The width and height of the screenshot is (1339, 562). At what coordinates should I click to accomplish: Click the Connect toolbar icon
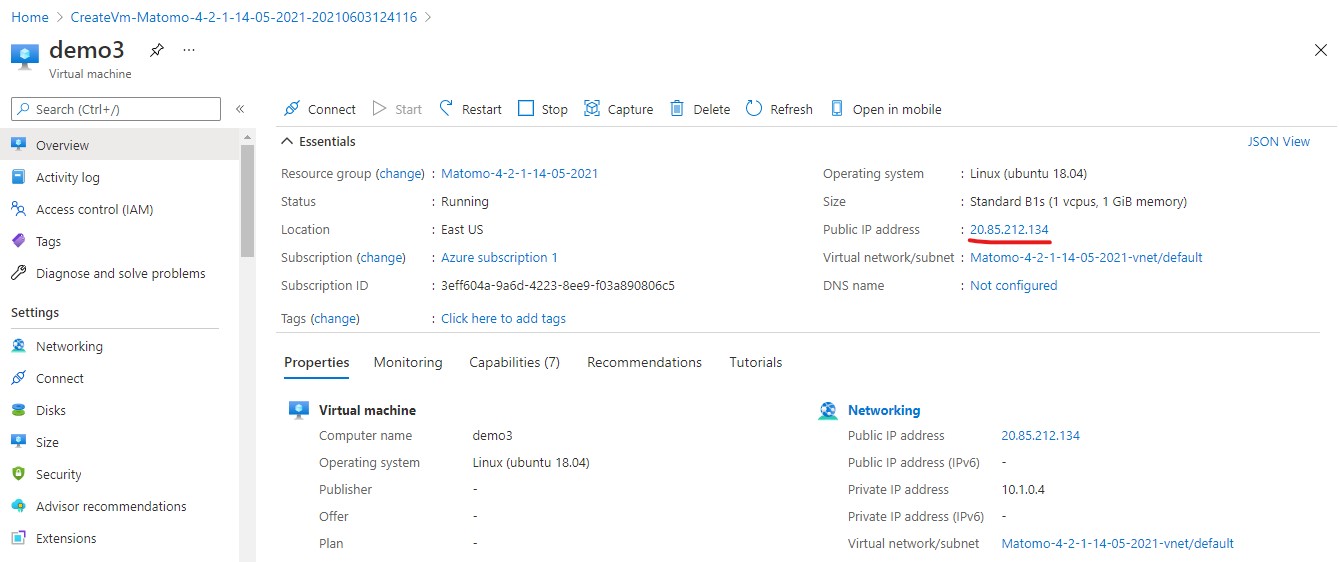coord(292,109)
